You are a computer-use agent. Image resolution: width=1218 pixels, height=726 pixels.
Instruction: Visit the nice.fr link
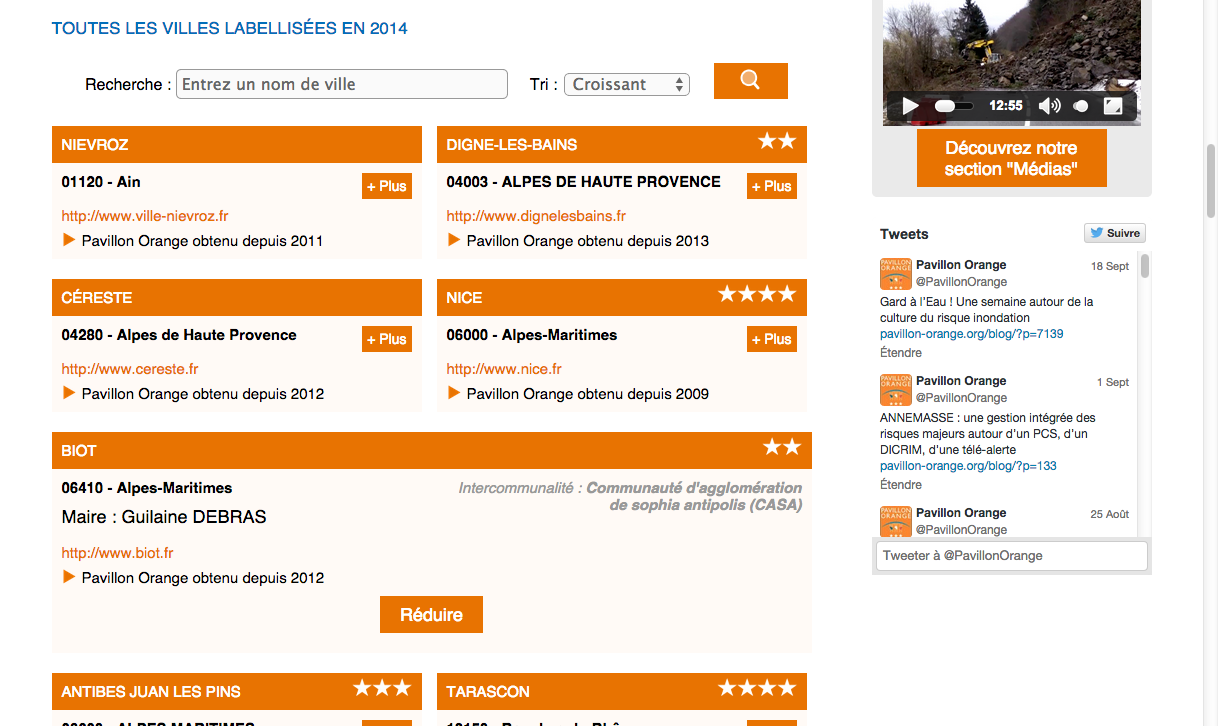click(x=504, y=369)
